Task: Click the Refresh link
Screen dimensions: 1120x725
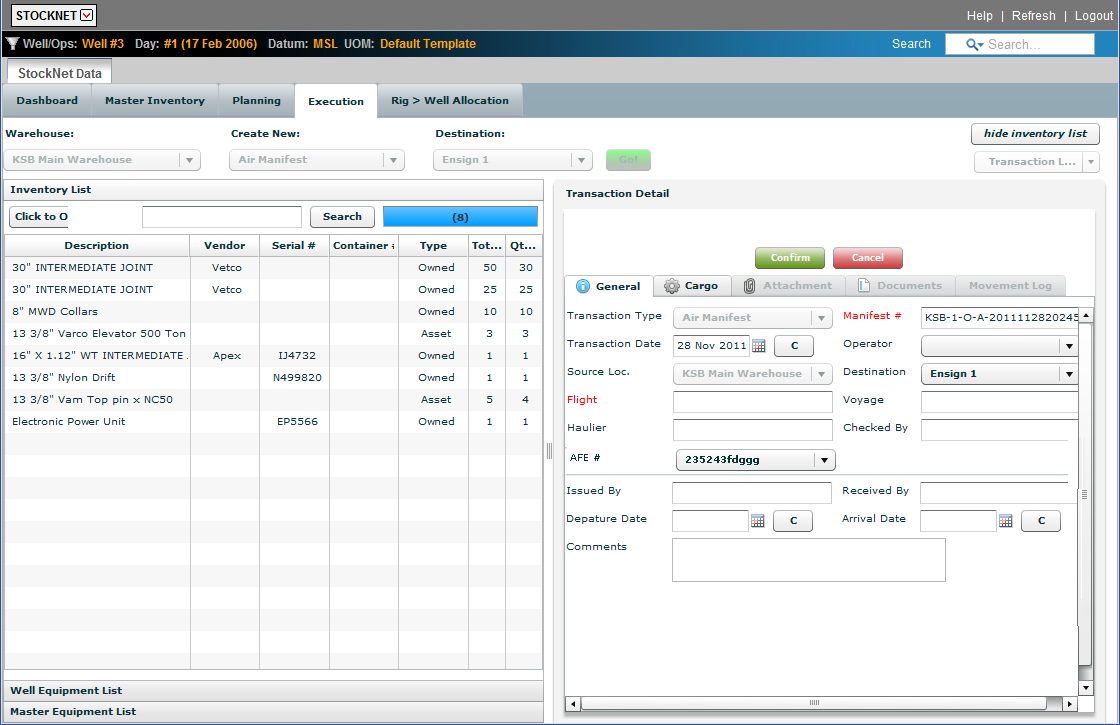Action: (1034, 16)
